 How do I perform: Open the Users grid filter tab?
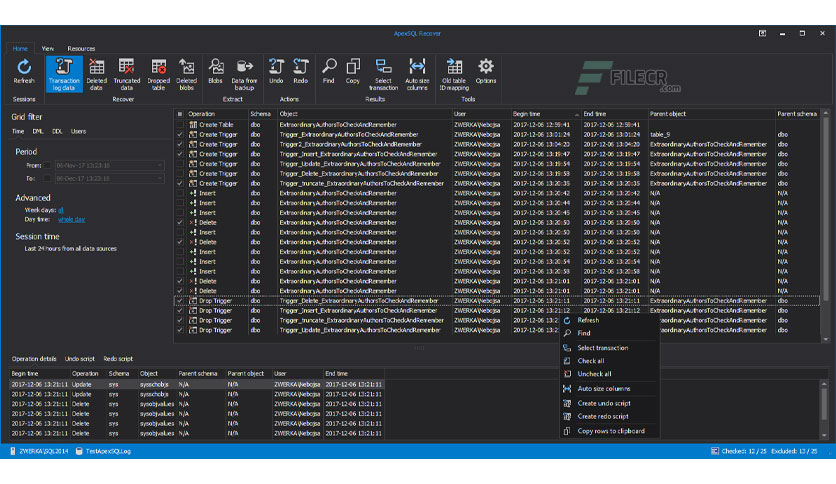coord(78,132)
